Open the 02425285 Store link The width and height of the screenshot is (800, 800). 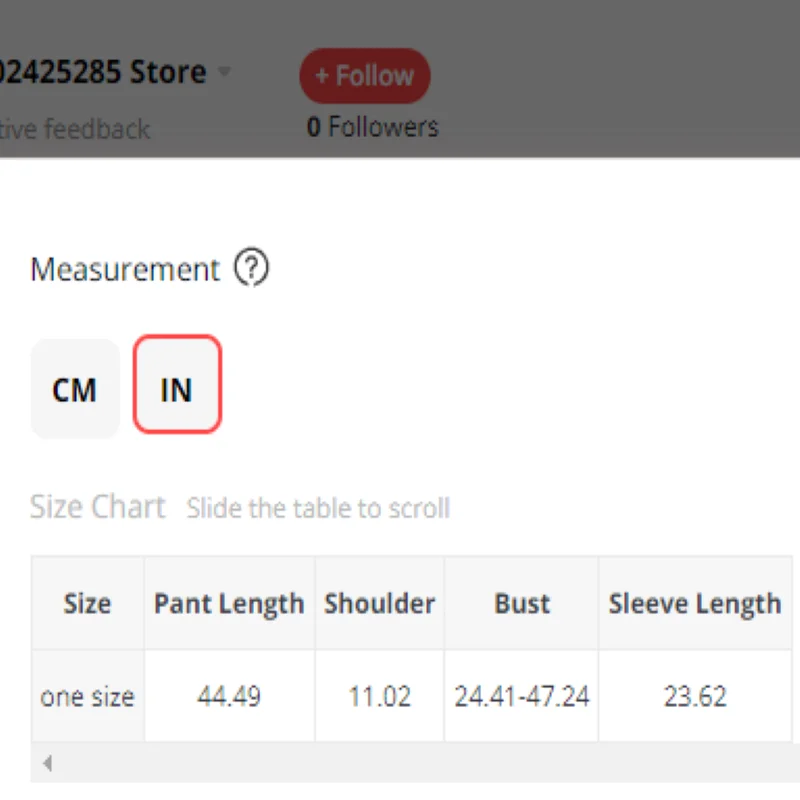(x=102, y=72)
